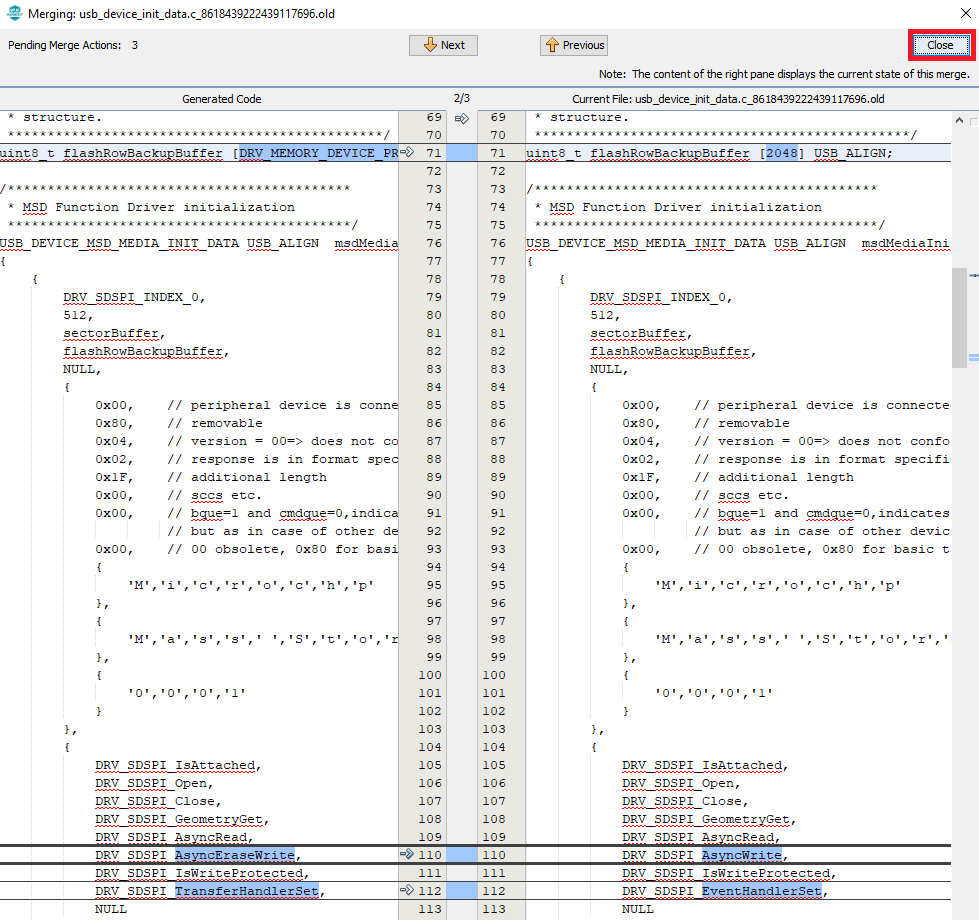The image size is (979, 920).
Task: Select the Generated Code pane header
Action: (x=221, y=99)
